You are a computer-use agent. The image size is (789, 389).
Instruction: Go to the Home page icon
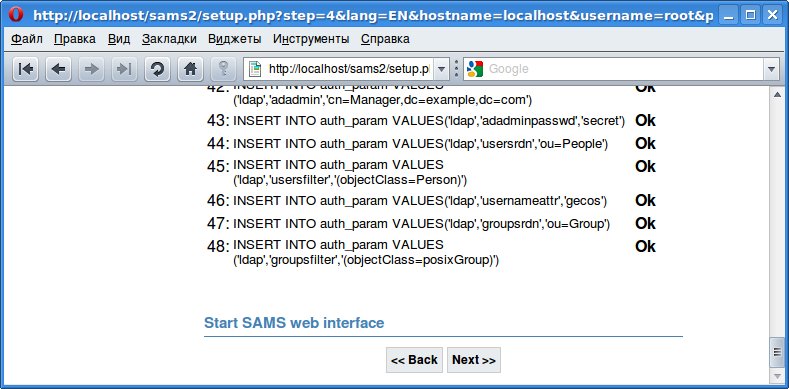[x=190, y=69]
